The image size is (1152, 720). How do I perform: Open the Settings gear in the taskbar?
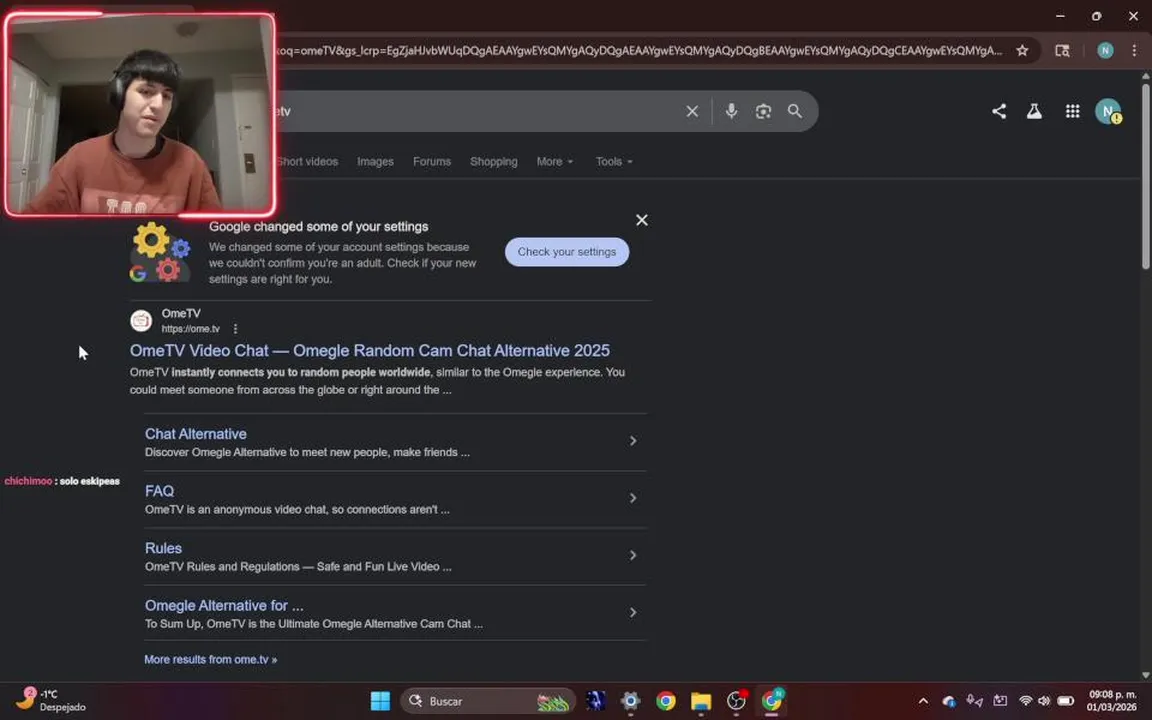click(630, 701)
